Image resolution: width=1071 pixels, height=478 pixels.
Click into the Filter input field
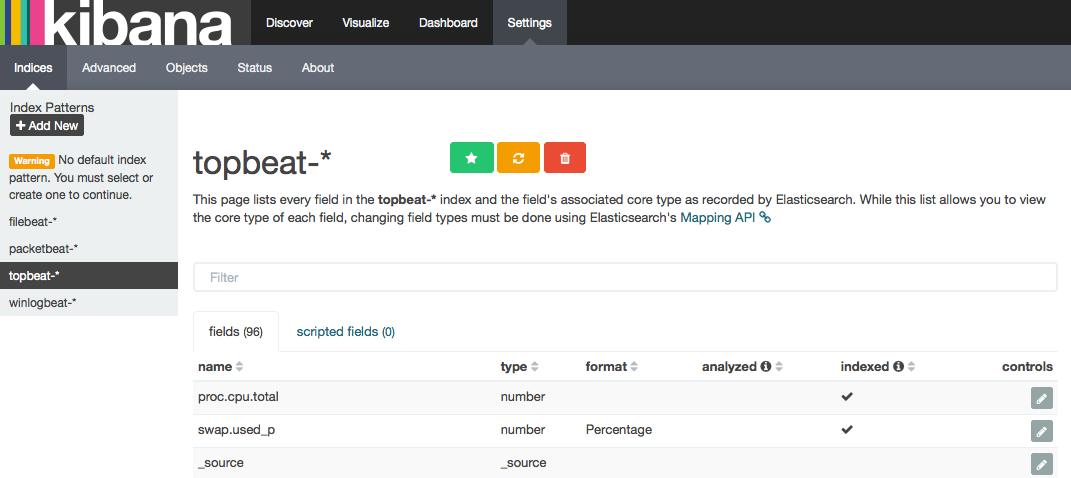click(x=625, y=277)
